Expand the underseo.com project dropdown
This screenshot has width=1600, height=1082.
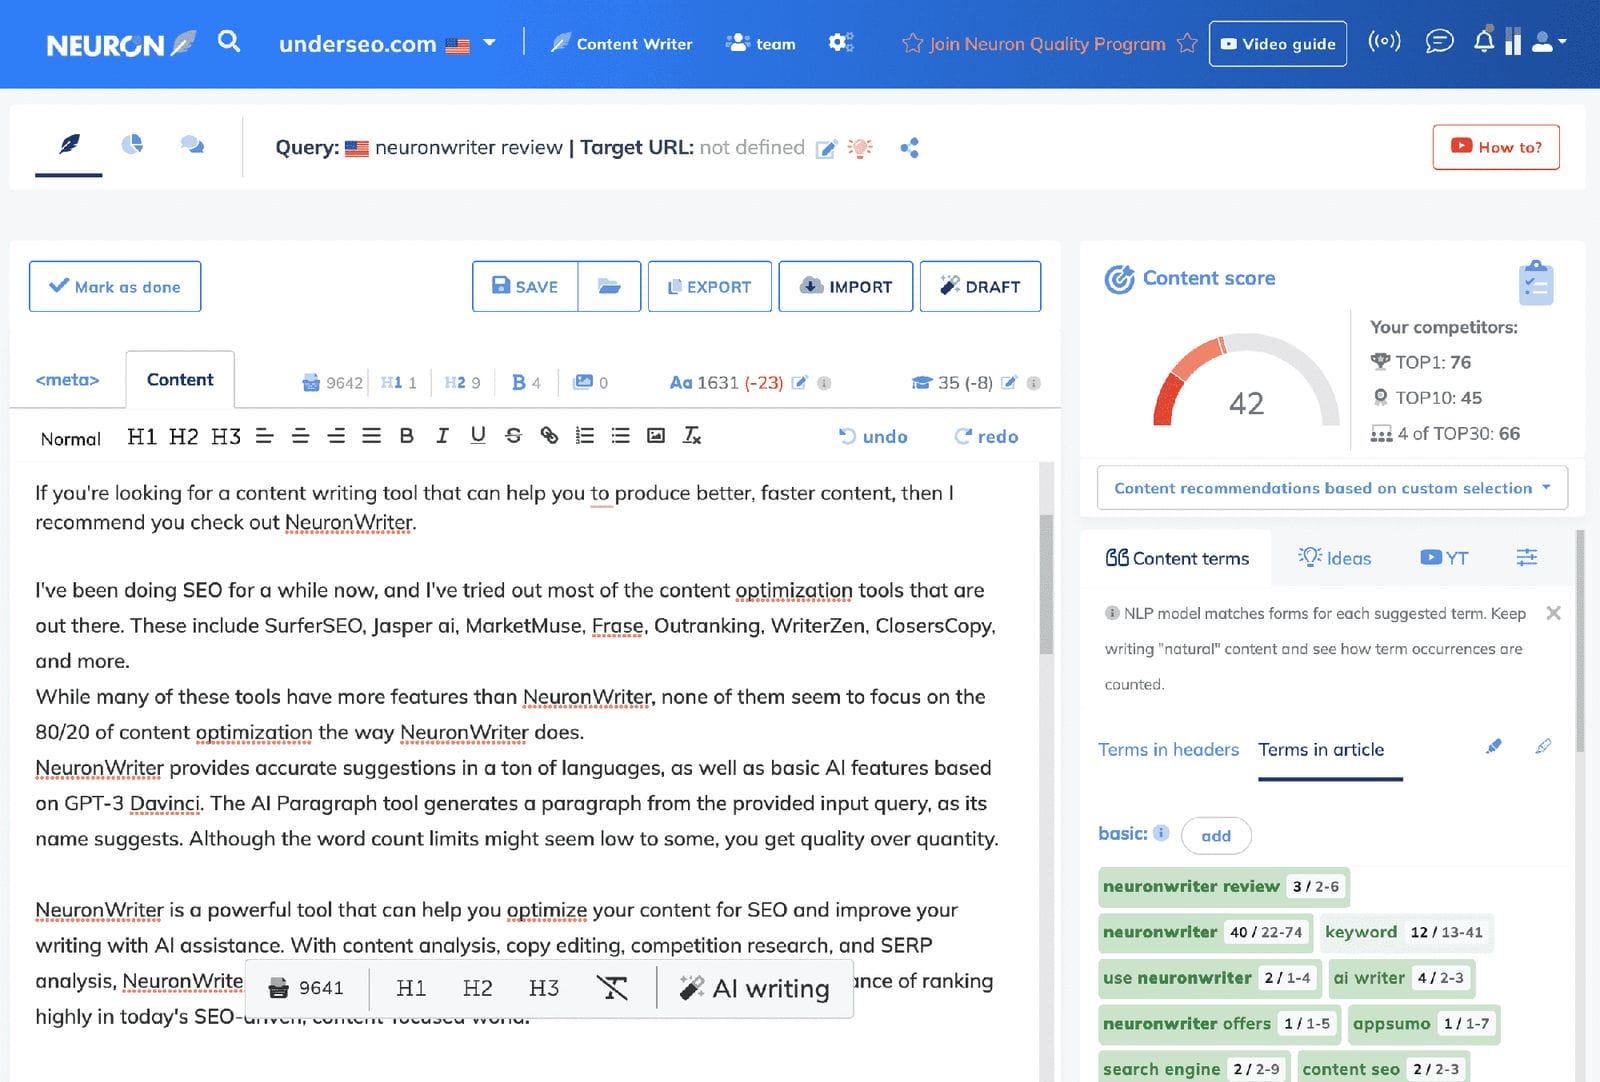[489, 43]
